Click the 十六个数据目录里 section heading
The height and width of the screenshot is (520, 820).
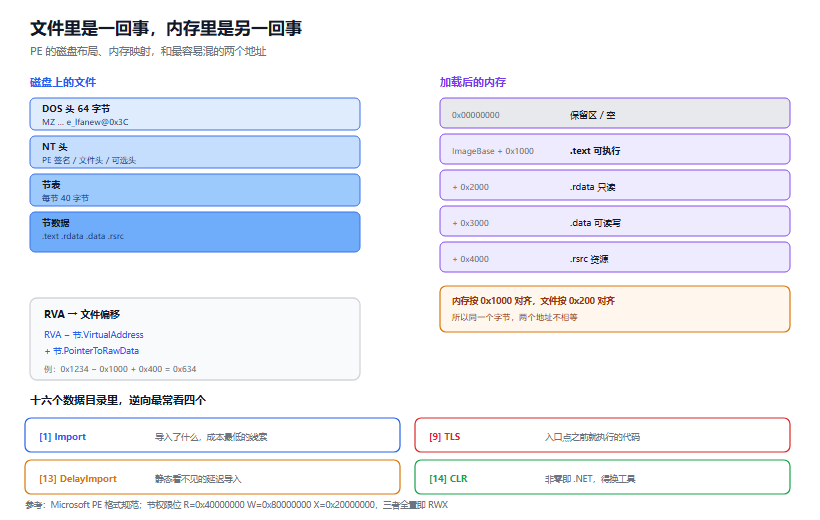[x=118, y=400]
